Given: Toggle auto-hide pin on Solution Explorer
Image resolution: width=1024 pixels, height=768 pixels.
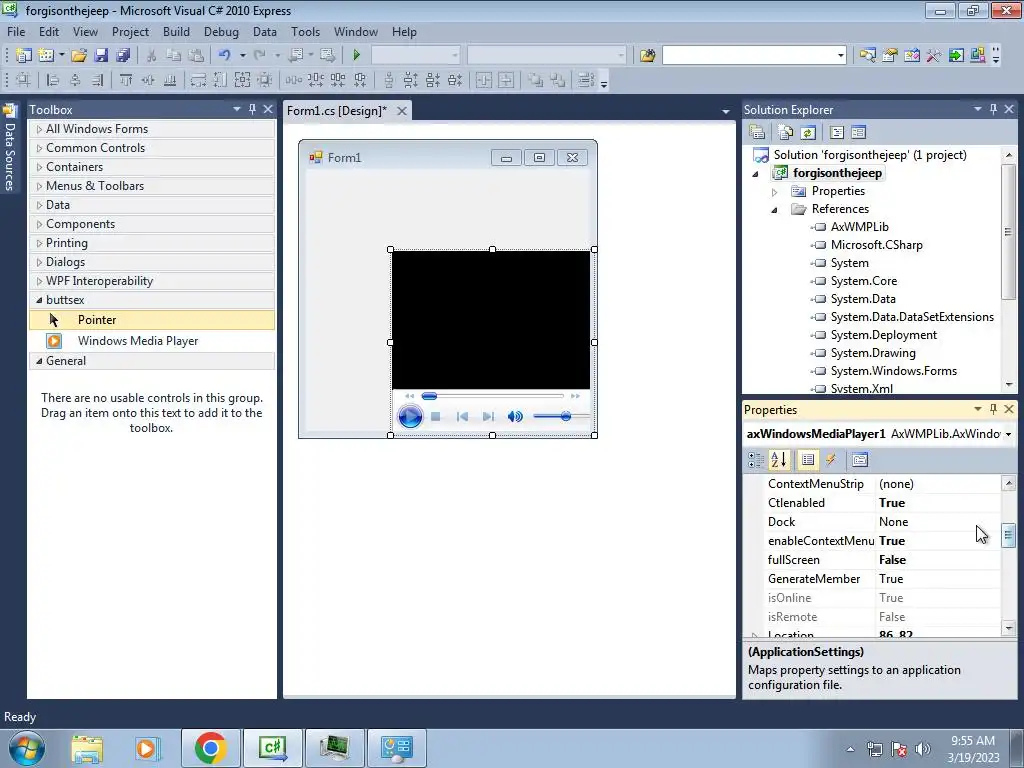Looking at the screenshot, I should 993,109.
